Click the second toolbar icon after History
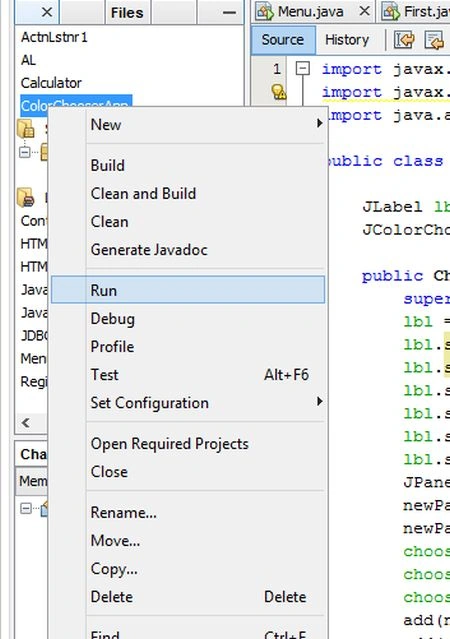The image size is (450, 639). pyautogui.click(x=434, y=40)
